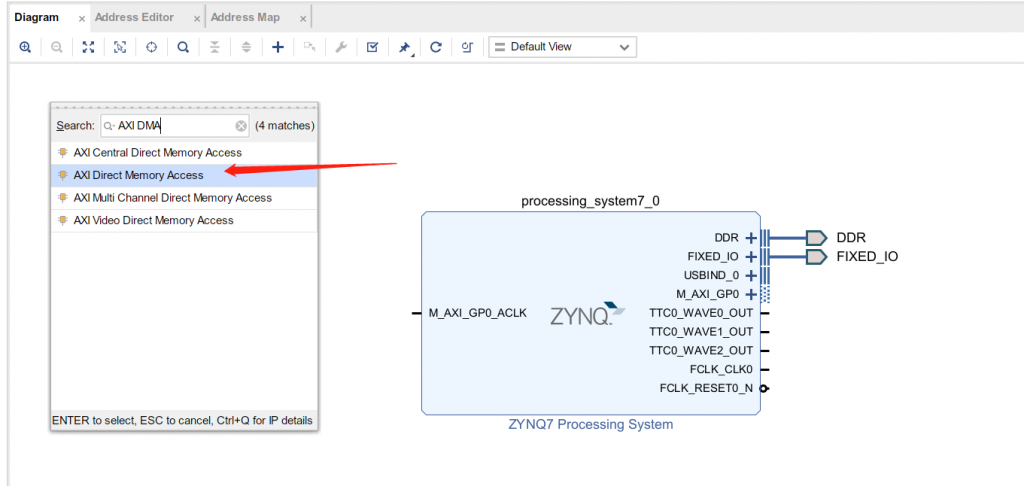Image resolution: width=1024 pixels, height=486 pixels.
Task: Click the processing_system7_0 block name
Action: click(x=590, y=201)
